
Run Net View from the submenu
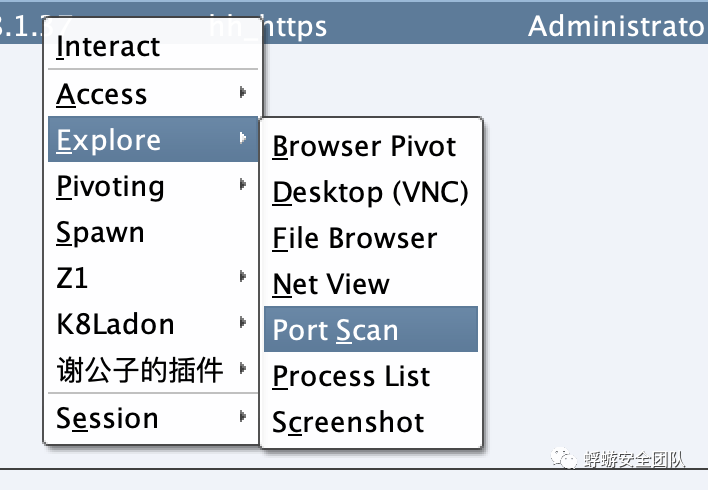coord(330,284)
